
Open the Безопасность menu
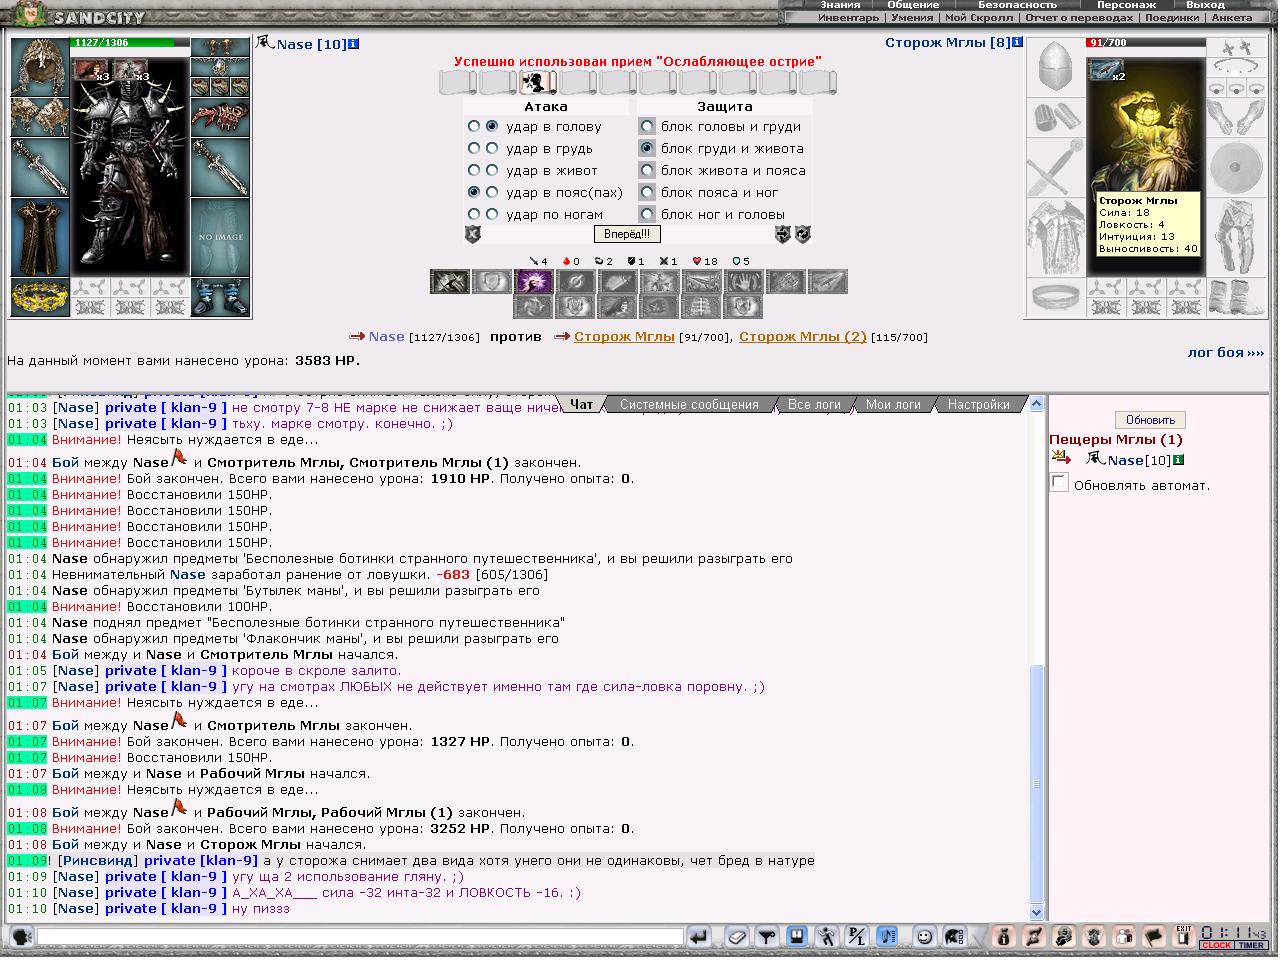(1017, 5)
